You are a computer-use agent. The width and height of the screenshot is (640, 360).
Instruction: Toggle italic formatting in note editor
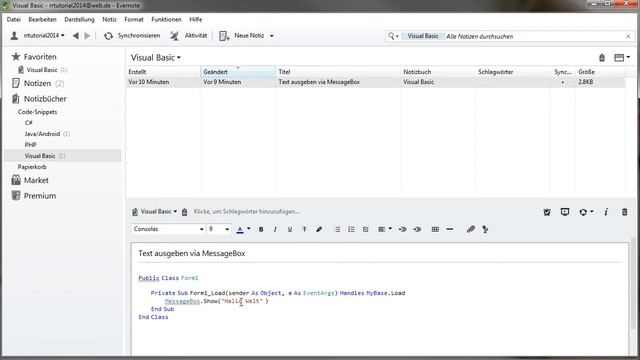[x=275, y=229]
